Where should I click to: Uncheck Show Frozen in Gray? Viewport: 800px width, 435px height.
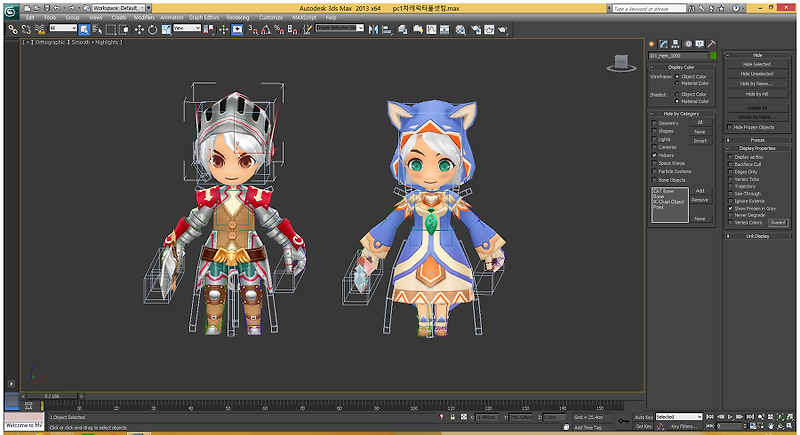731,208
